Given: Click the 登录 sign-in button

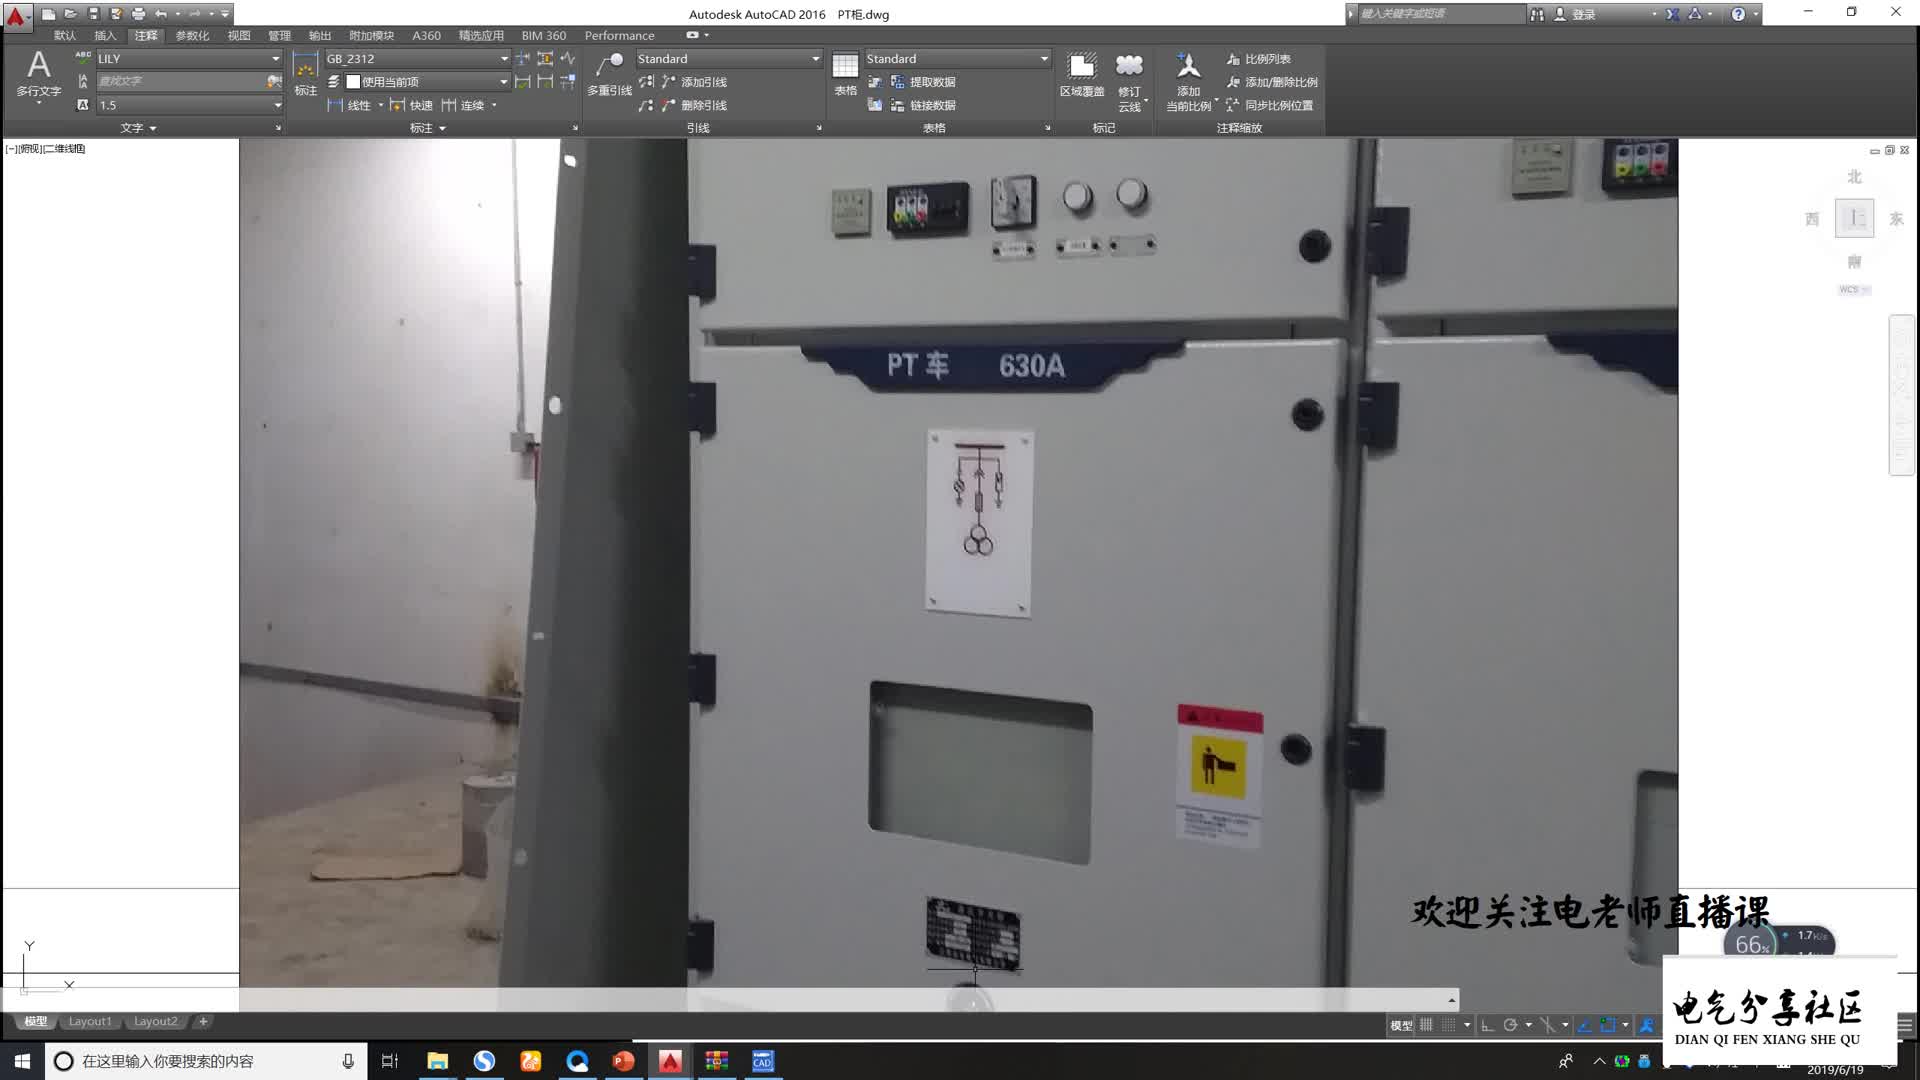Looking at the screenshot, I should pyautogui.click(x=1576, y=14).
